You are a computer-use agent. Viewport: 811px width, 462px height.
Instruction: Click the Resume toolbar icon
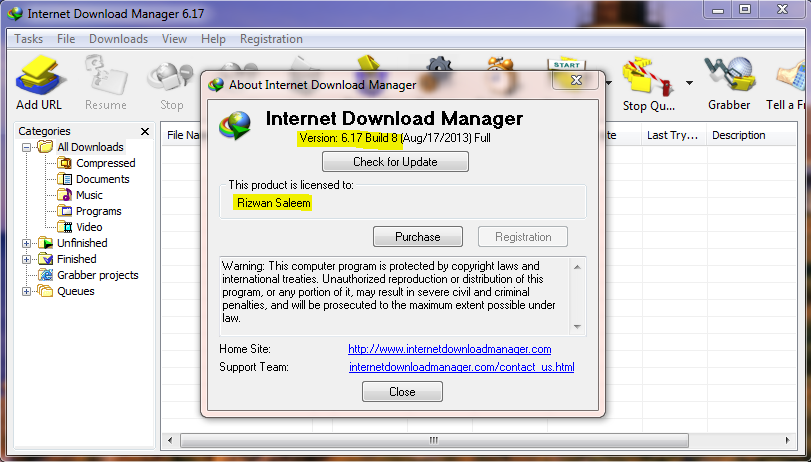point(106,83)
